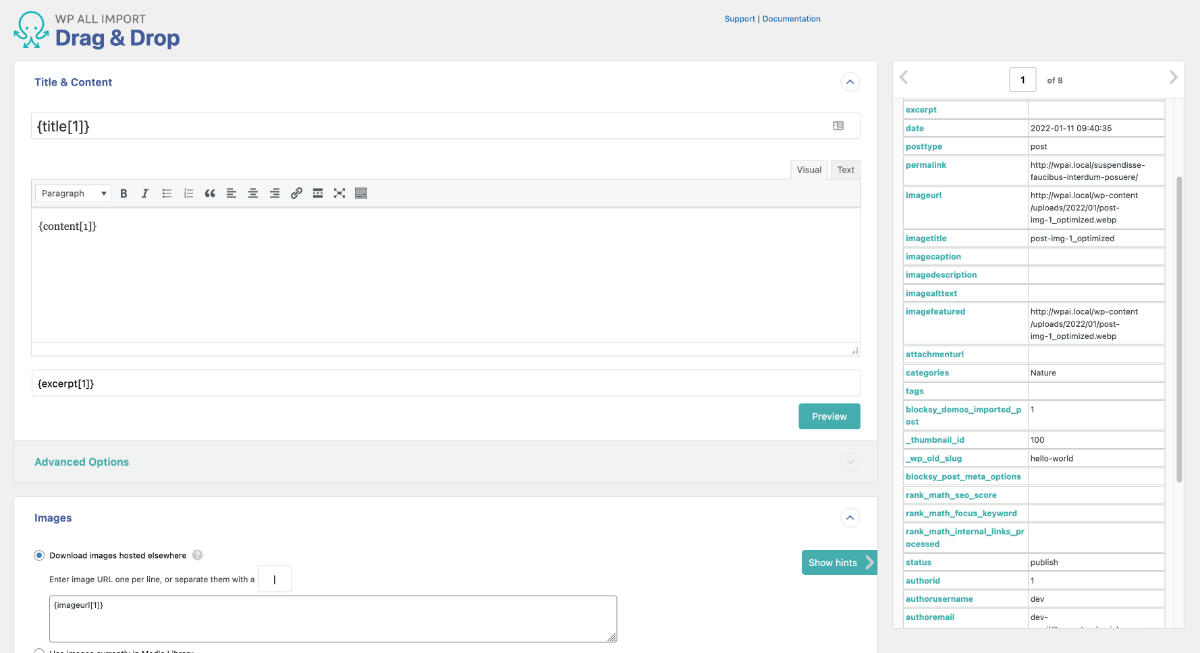Screen dimensions: 1200x653
Task: Click the image URL textarea
Action: pyautogui.click(x=333, y=618)
